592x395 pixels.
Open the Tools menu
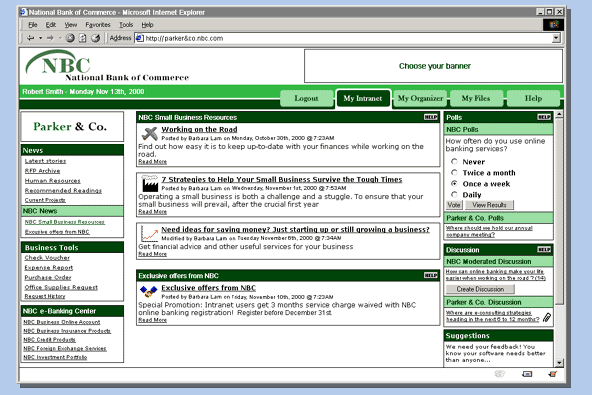pyautogui.click(x=126, y=25)
